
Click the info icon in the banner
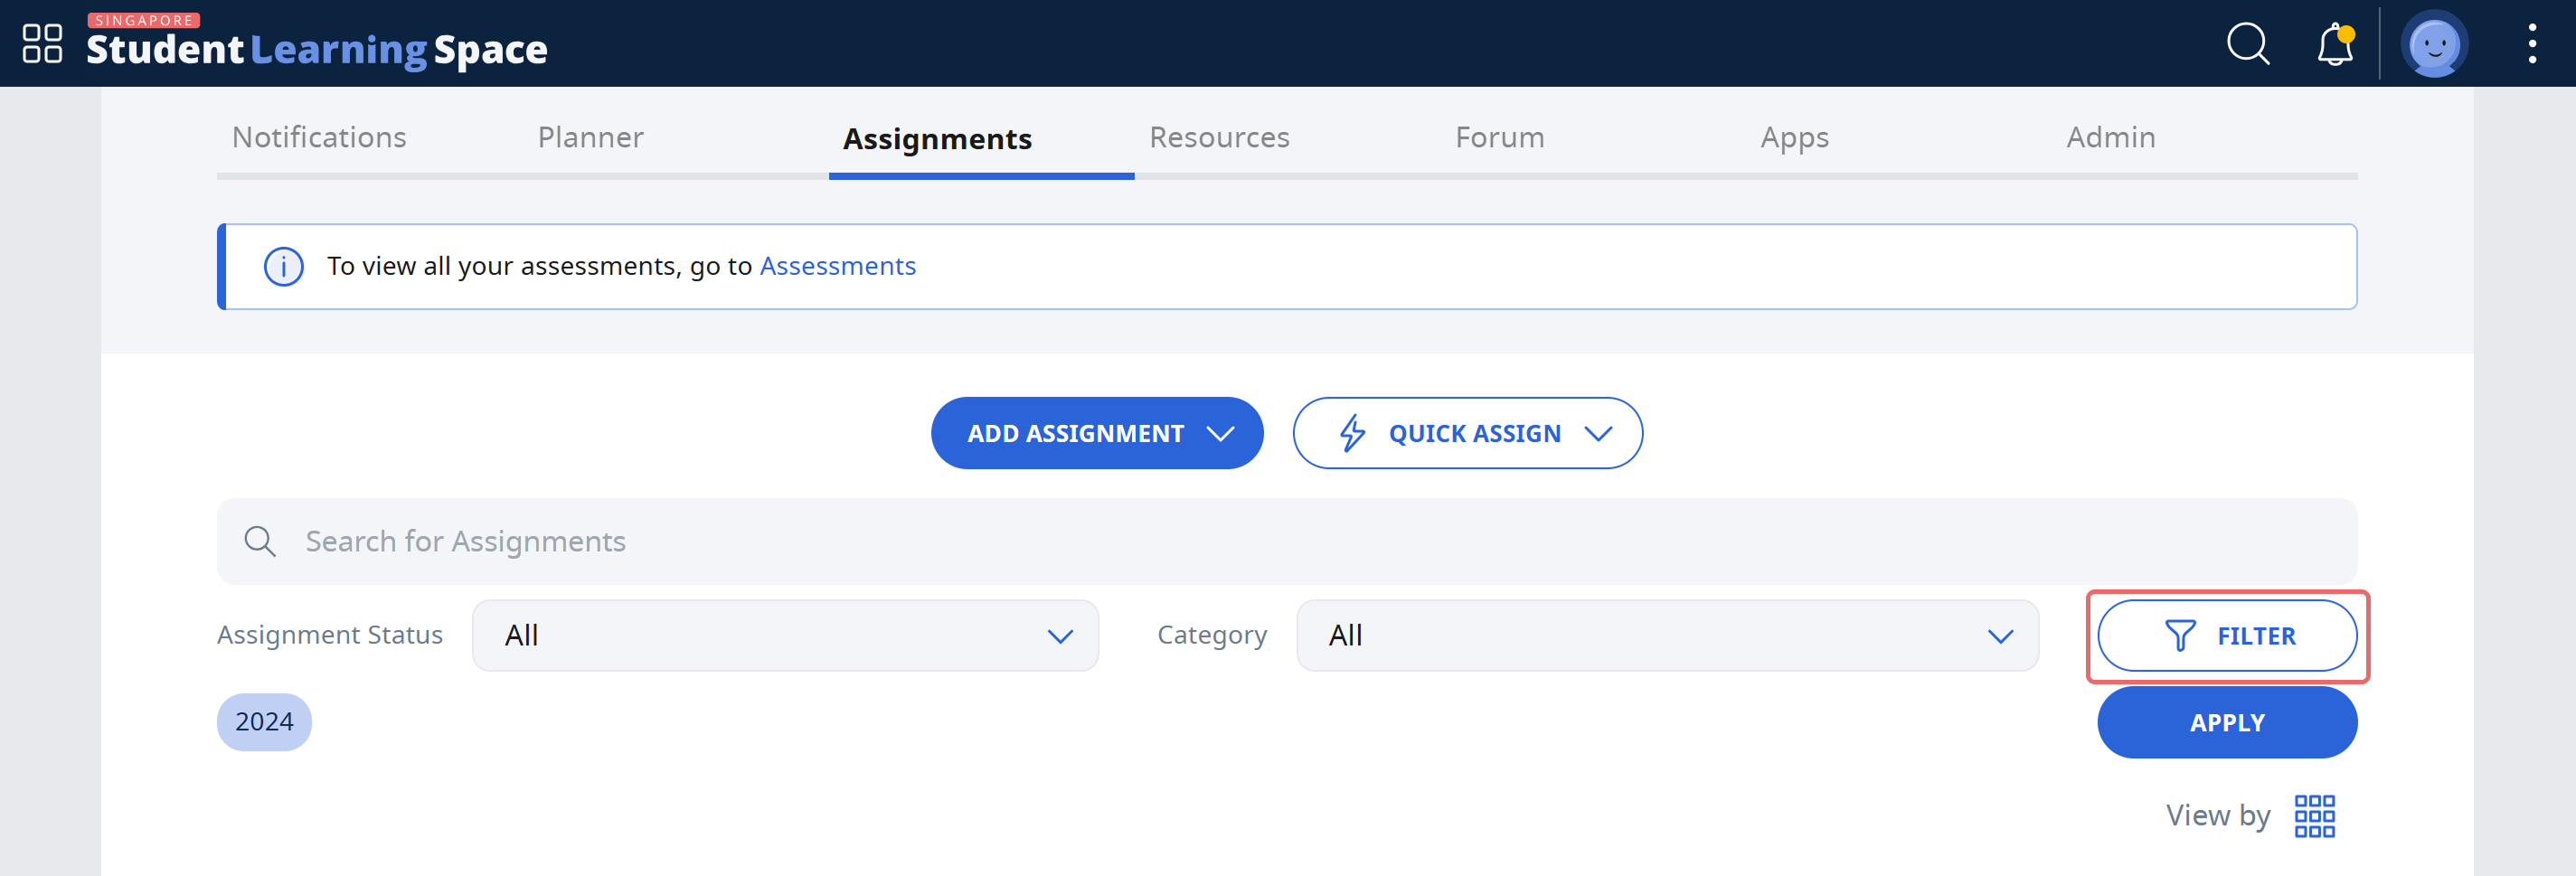click(x=283, y=267)
